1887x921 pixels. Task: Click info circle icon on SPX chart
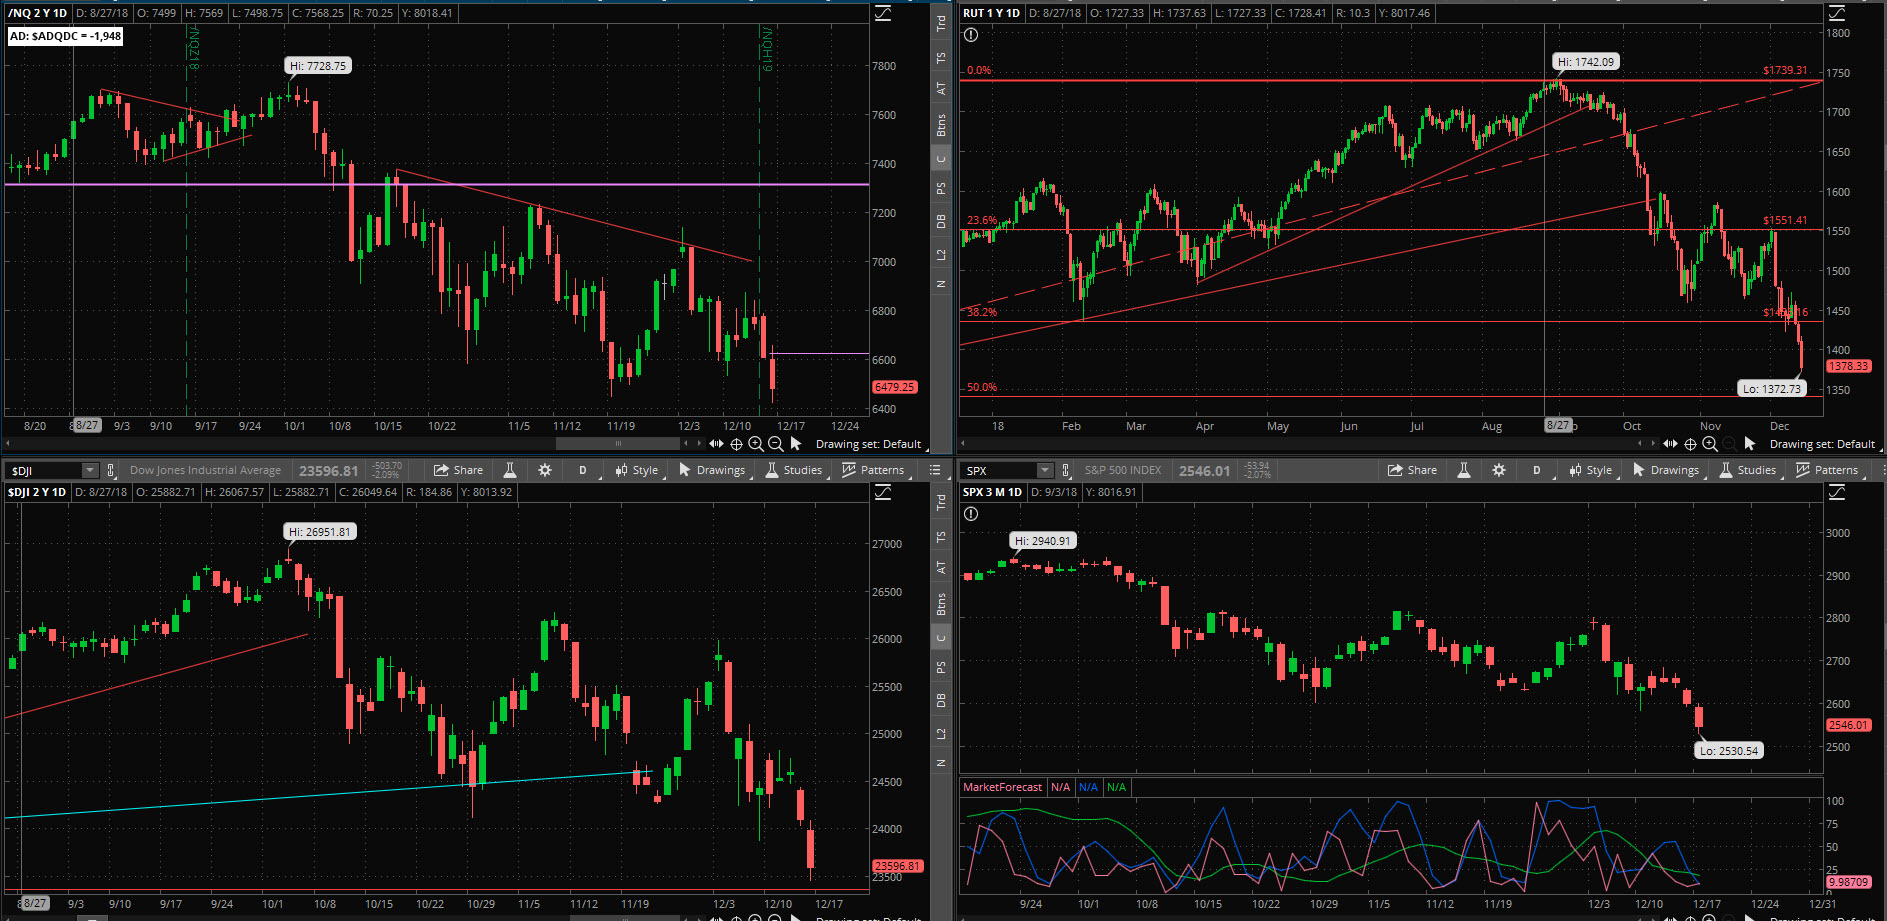(971, 514)
